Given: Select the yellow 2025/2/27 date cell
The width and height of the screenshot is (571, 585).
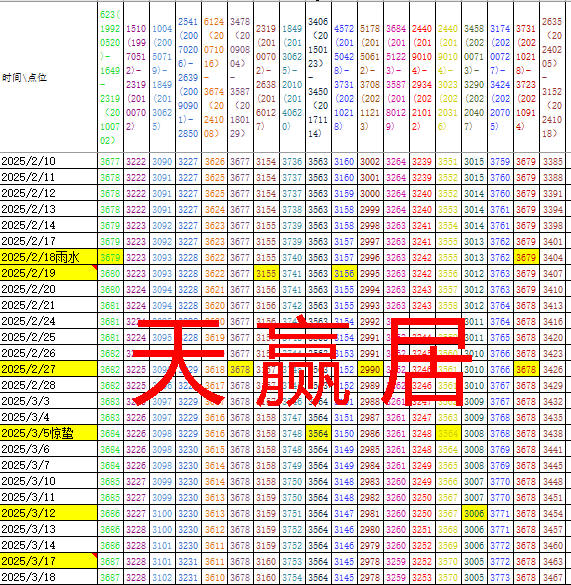Looking at the screenshot, I should coord(49,369).
